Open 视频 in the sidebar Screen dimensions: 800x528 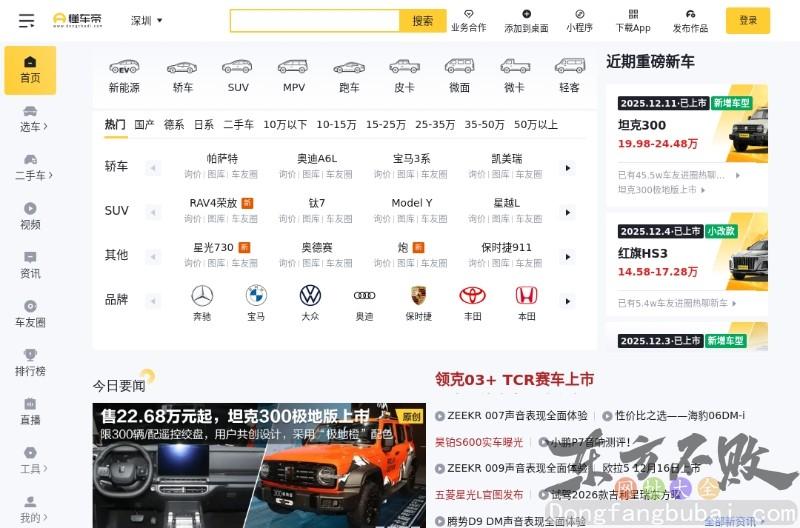(x=30, y=216)
